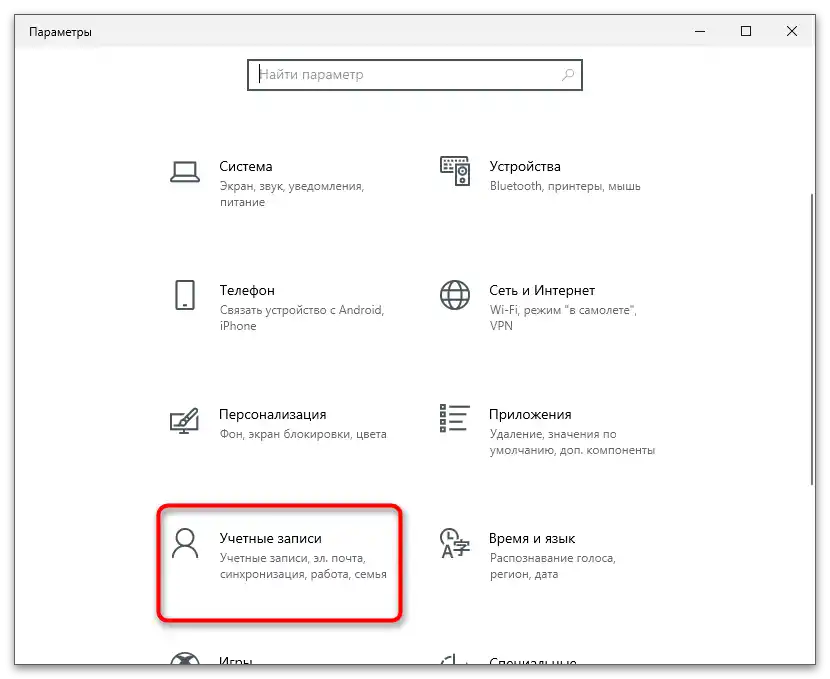Open the Устройства keyboard and speaker icon
830x679 pixels.
(455, 171)
